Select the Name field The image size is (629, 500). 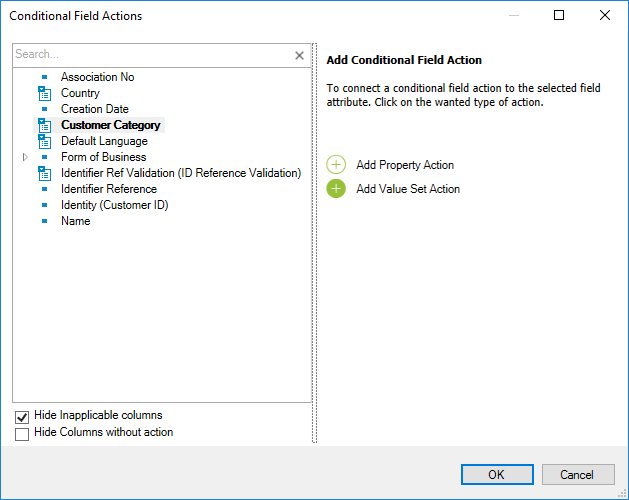click(75, 221)
